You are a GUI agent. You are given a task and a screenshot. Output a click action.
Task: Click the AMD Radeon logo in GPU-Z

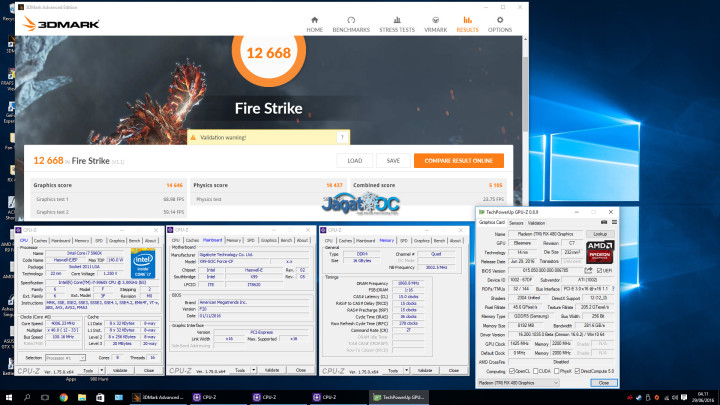point(600,252)
